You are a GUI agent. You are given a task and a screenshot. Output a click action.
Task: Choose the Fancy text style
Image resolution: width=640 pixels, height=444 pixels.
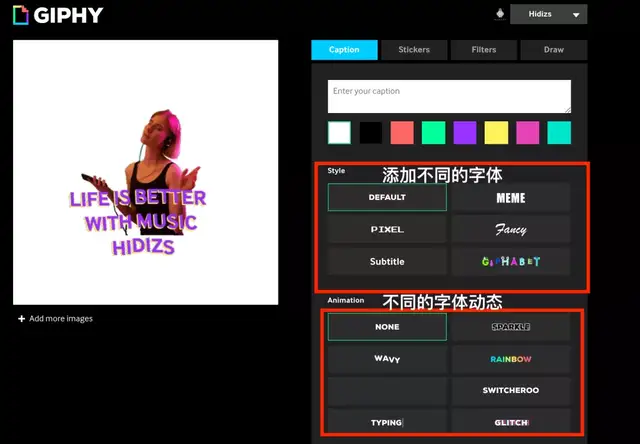pos(511,229)
